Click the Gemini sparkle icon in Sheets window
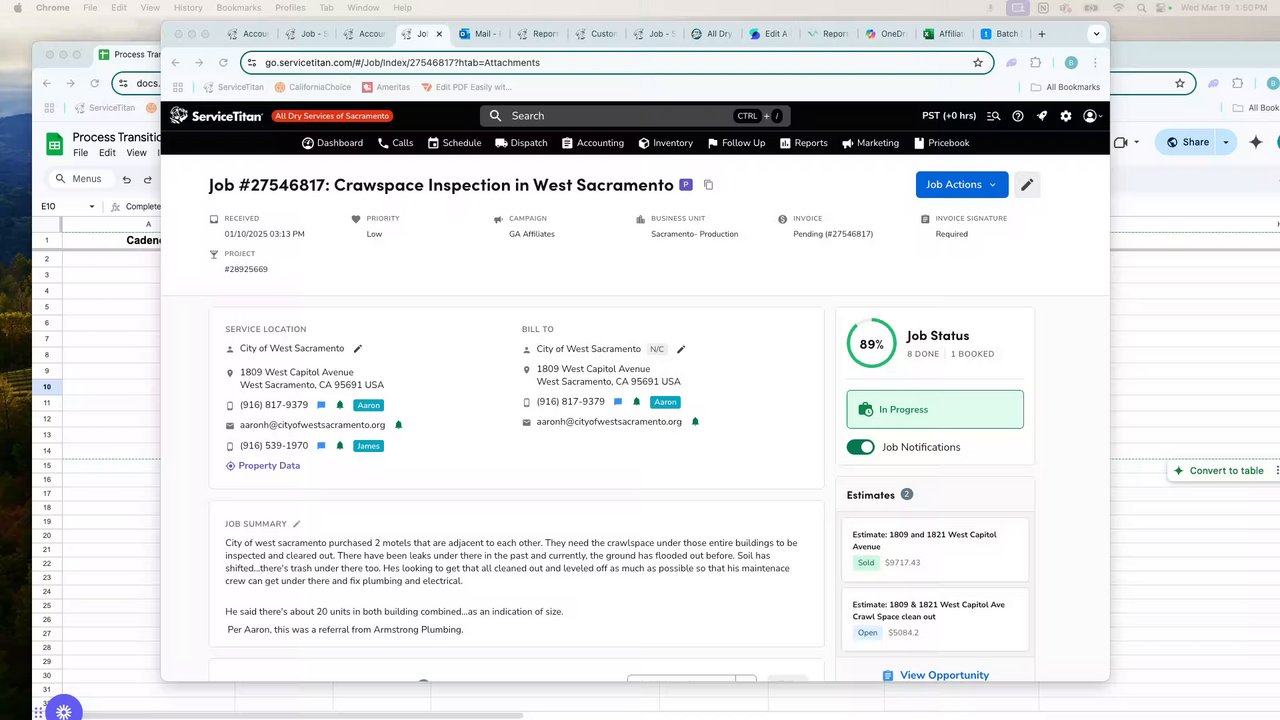The width and height of the screenshot is (1280, 720). pyautogui.click(x=1256, y=142)
